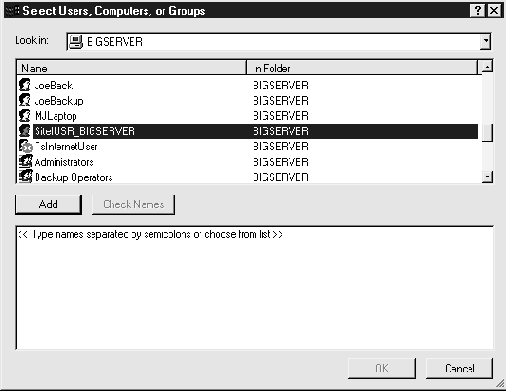Select the MJLaptop name entry
The image size is (506, 391).
click(x=56, y=116)
